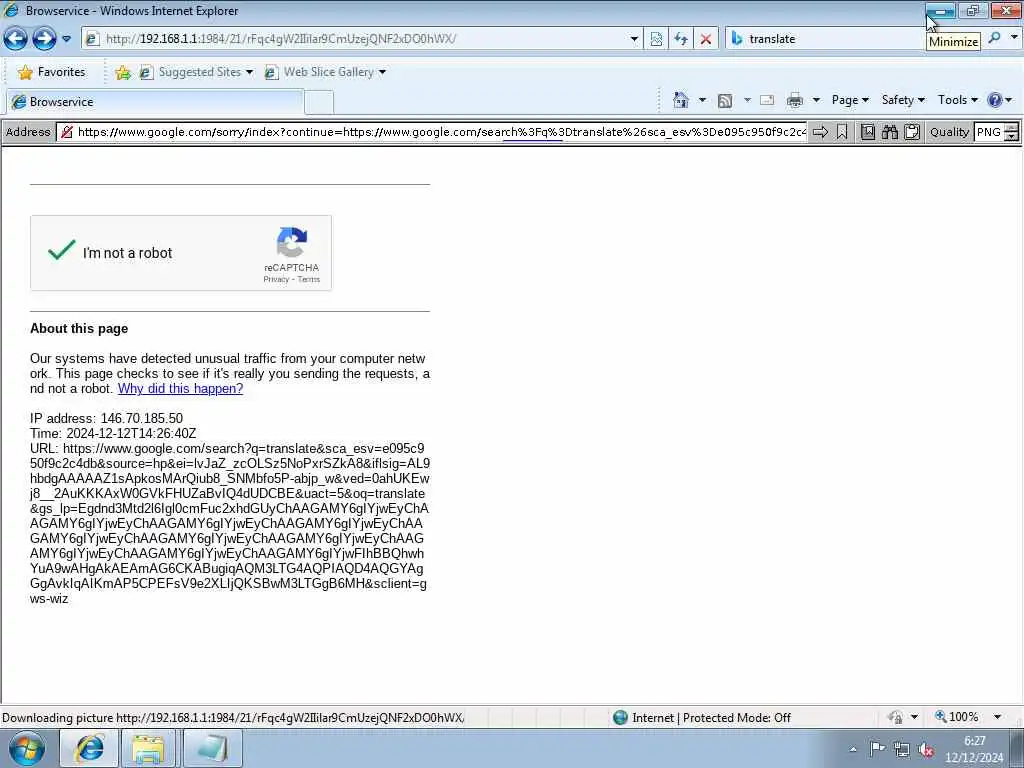Image resolution: width=1024 pixels, height=768 pixels.
Task: Open the 'Why did this happen?' link
Action: click(x=180, y=389)
